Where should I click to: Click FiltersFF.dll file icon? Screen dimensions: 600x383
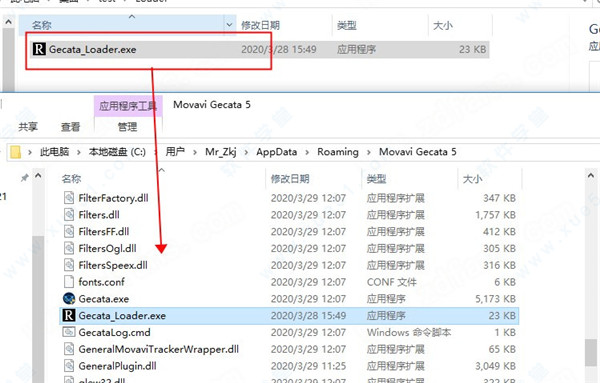click(69, 231)
